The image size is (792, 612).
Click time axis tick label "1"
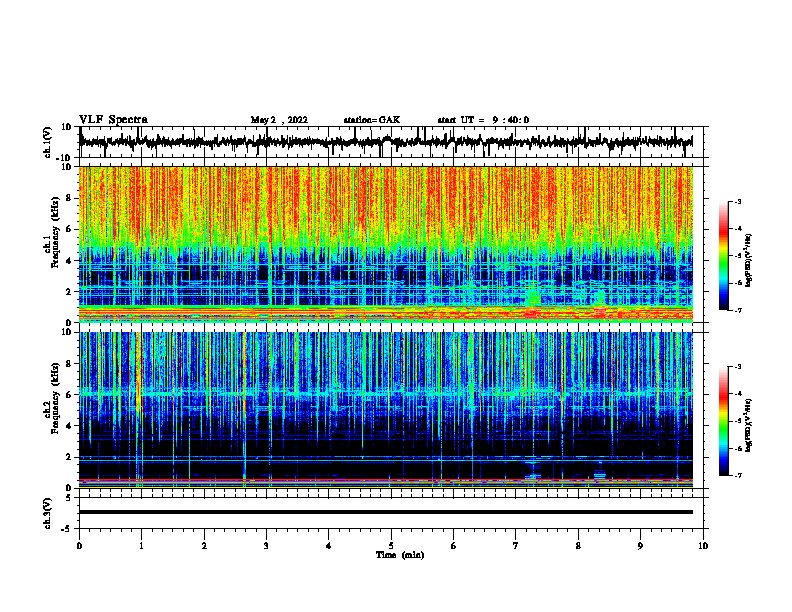[x=141, y=546]
